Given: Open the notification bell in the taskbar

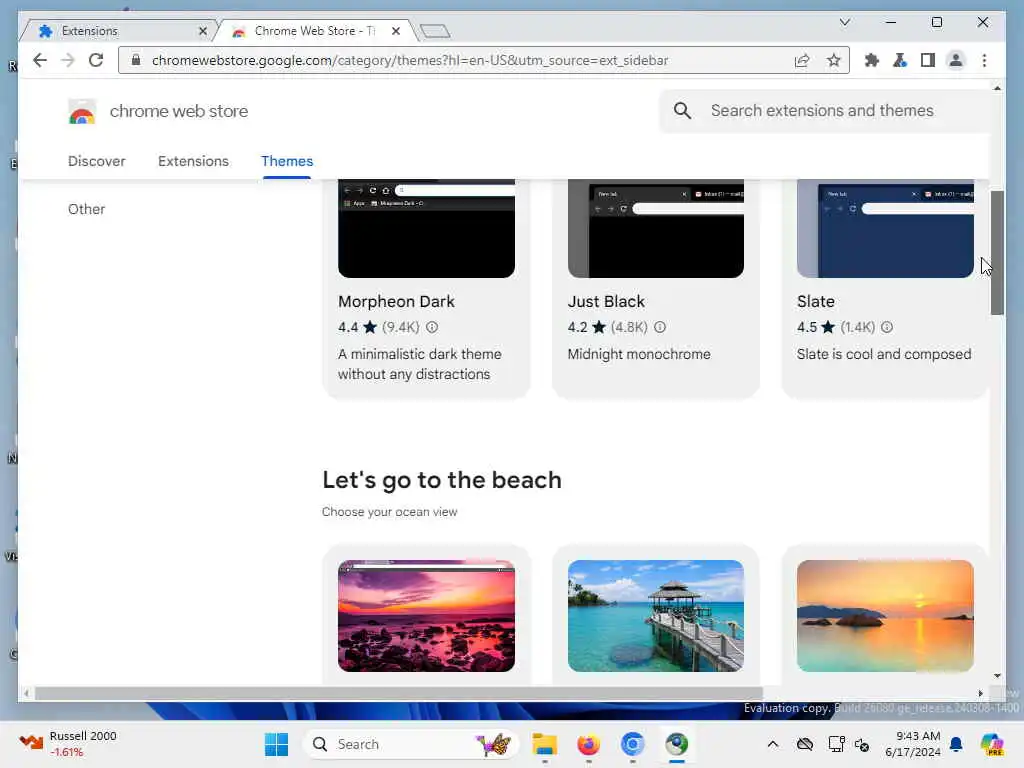Looking at the screenshot, I should (956, 744).
